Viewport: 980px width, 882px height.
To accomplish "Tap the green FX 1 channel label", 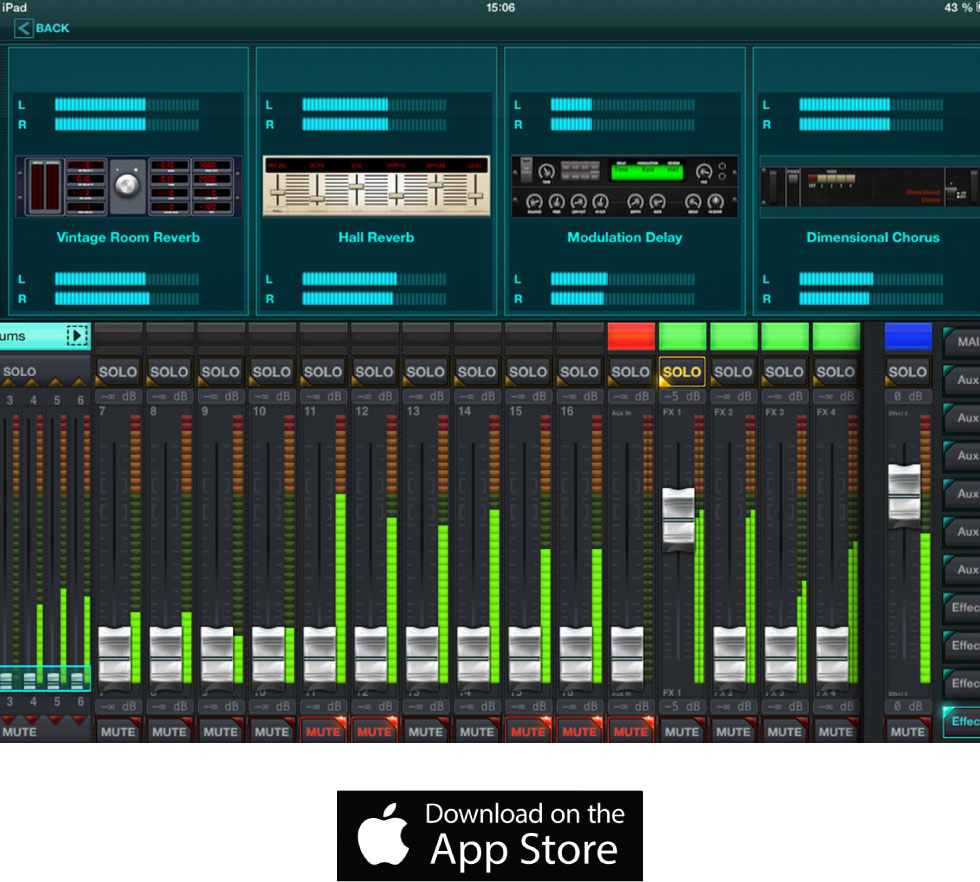I will tap(682, 336).
